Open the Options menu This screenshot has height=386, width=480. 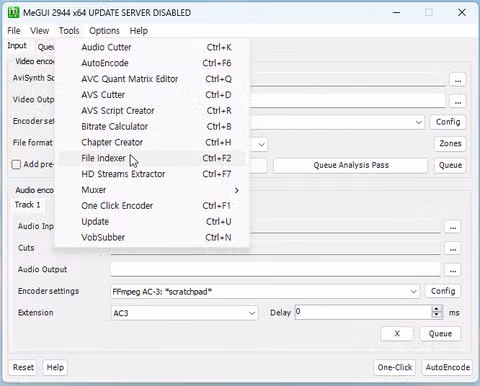[104, 31]
